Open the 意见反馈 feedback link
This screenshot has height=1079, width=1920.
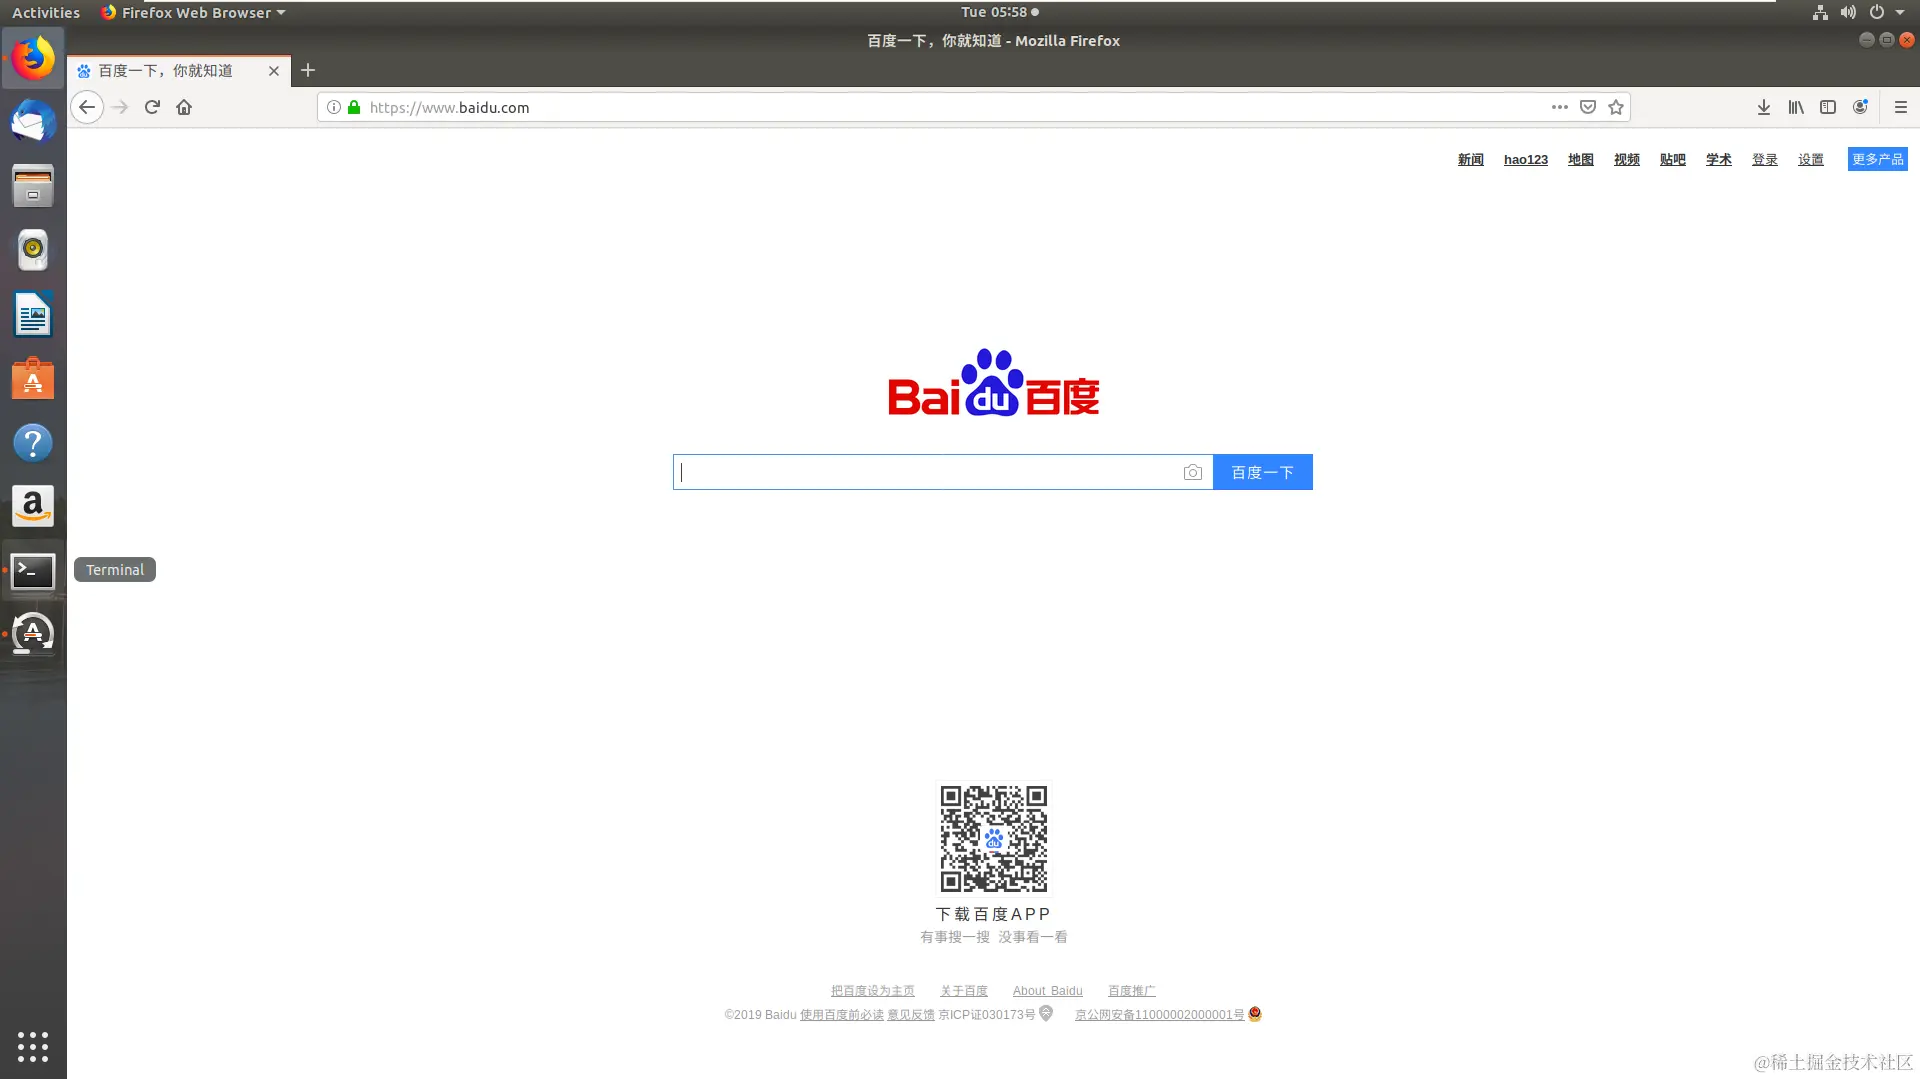tap(911, 1015)
